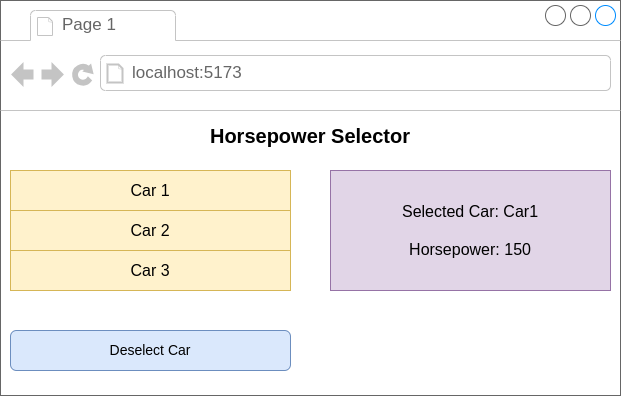Reload the page with refresh icon
The width and height of the screenshot is (621, 396).
pos(83,74)
